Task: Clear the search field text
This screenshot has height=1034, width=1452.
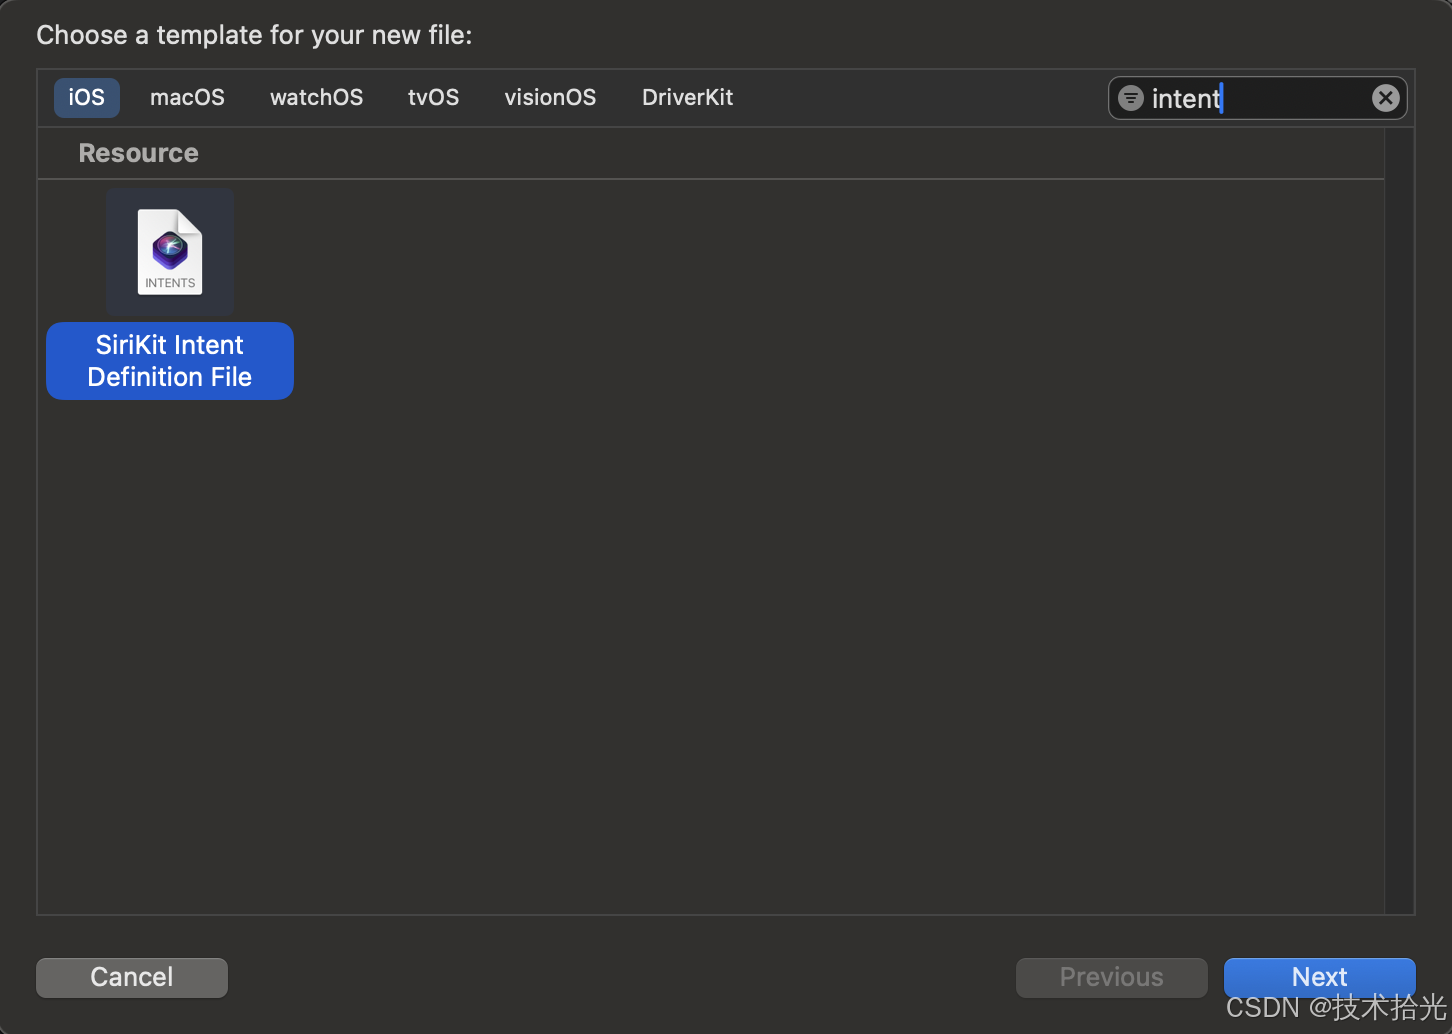Action: 1385,98
